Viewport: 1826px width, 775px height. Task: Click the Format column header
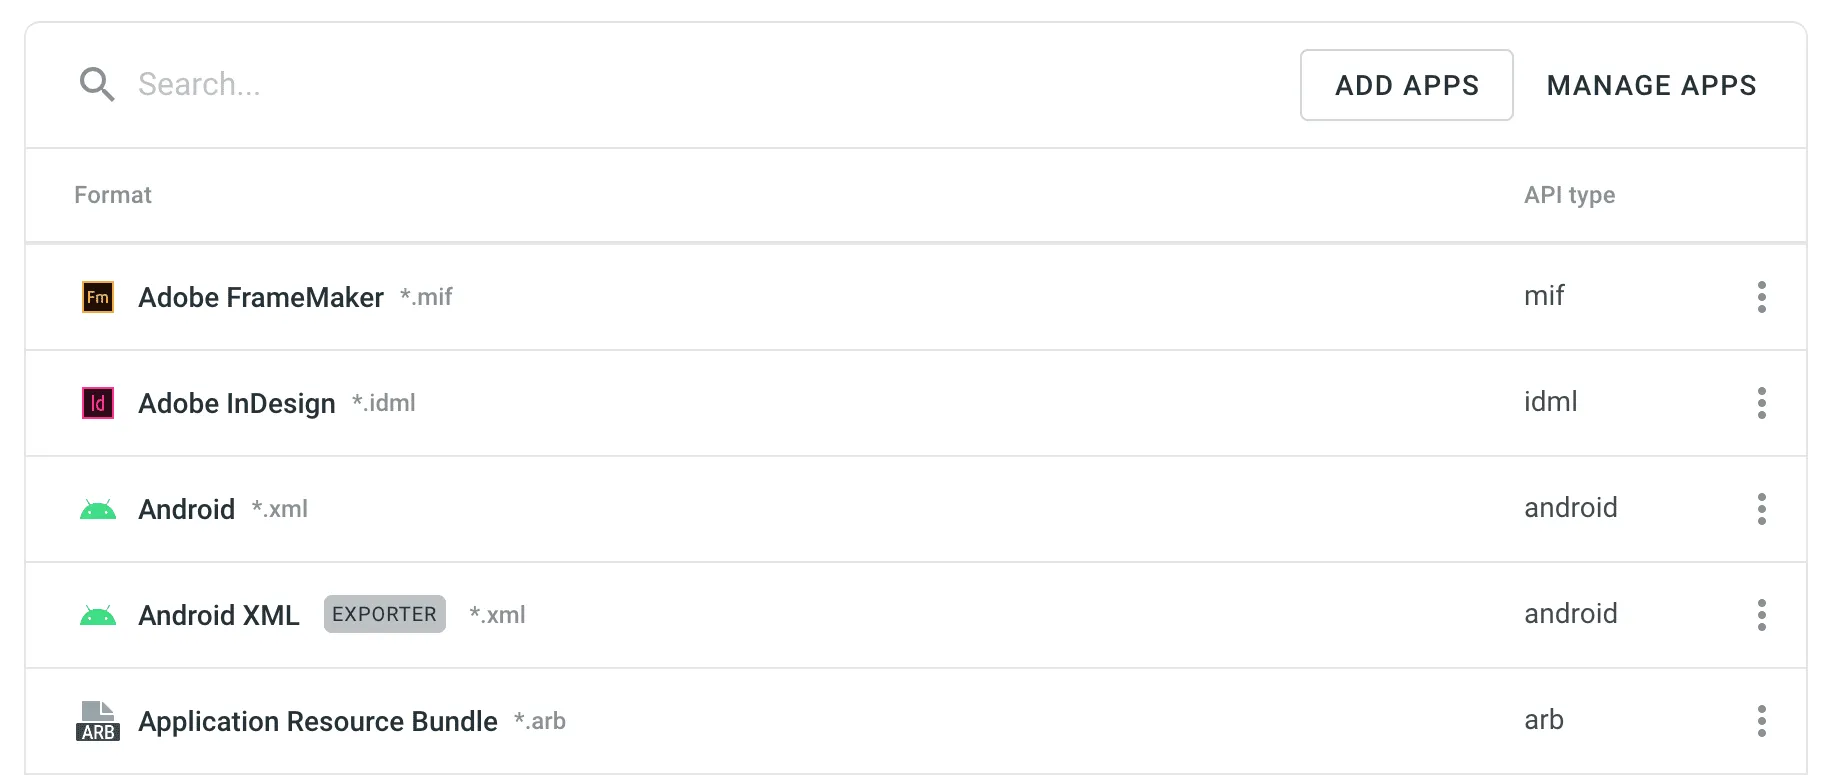click(113, 195)
